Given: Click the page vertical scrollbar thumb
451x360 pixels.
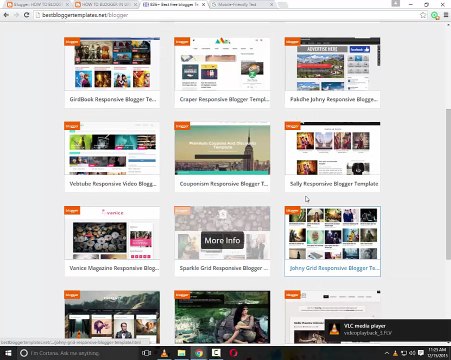Looking at the screenshot, I should click(x=448, y=183).
